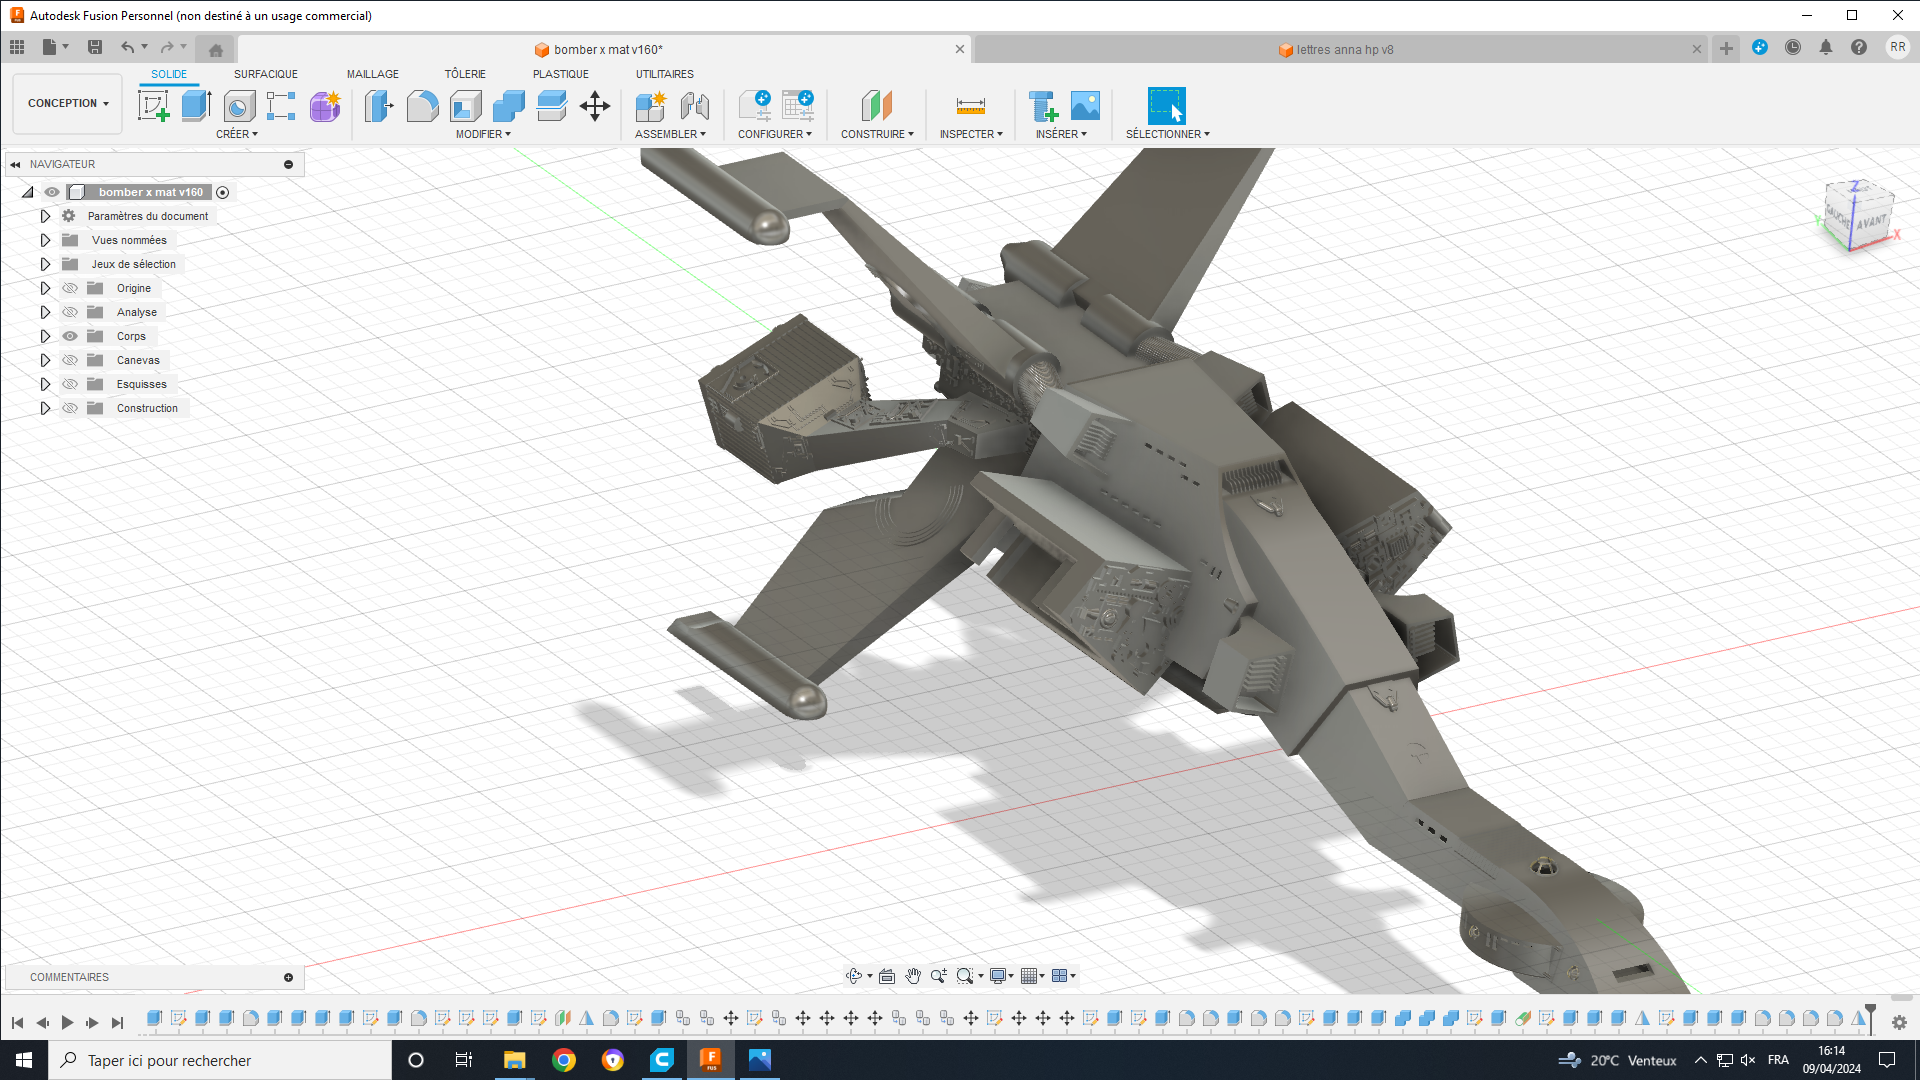Screen dimensions: 1920x1080
Task: Open the CONCEPTION workspace dropdown
Action: point(68,103)
